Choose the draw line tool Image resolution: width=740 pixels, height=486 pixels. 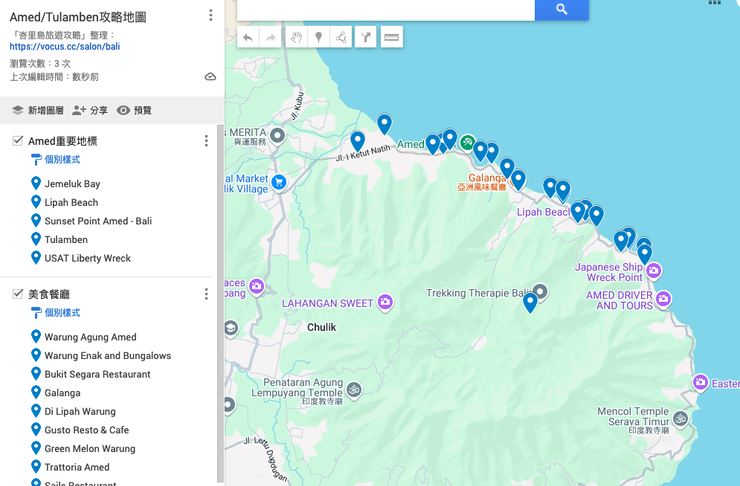tap(342, 38)
